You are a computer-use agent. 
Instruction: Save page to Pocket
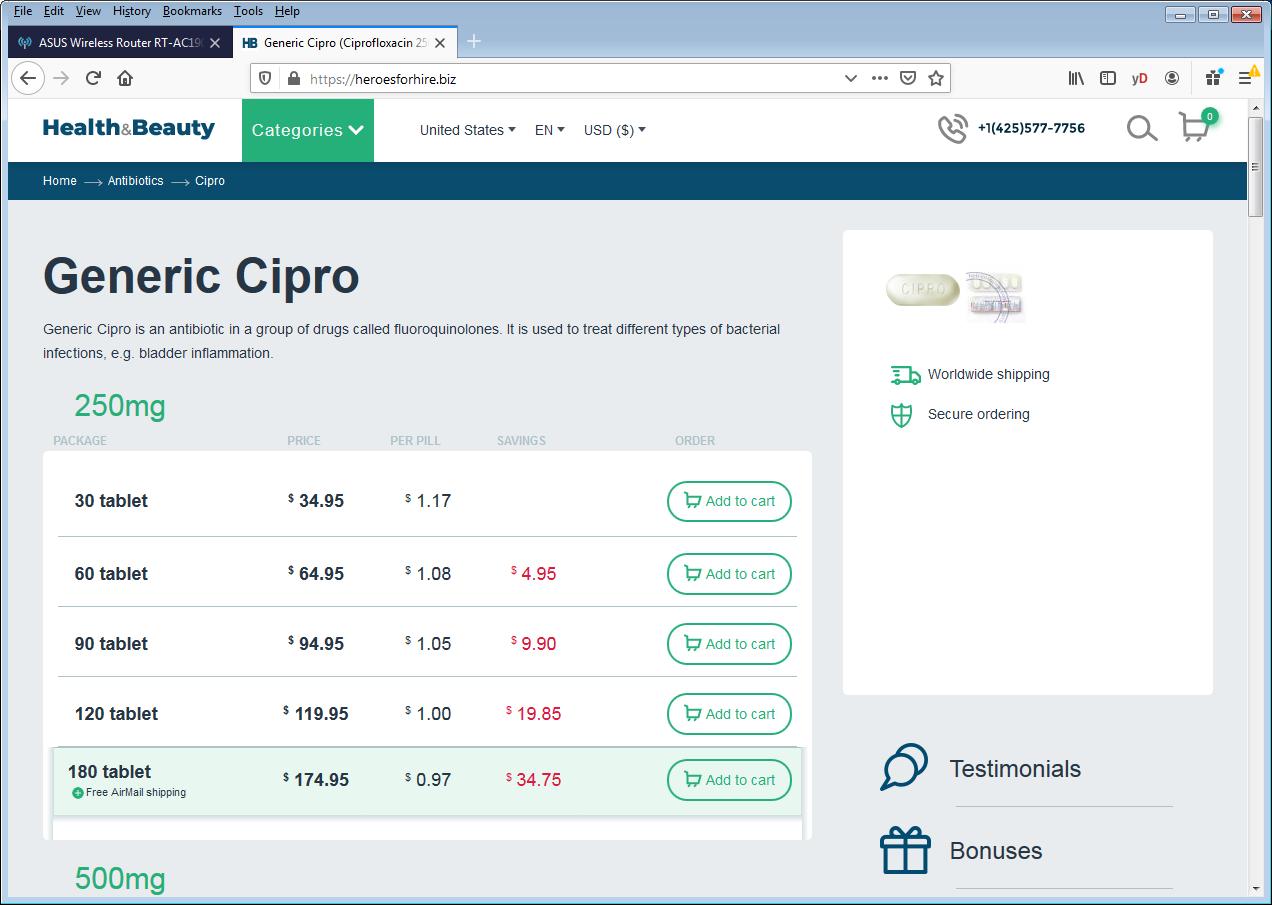[907, 78]
